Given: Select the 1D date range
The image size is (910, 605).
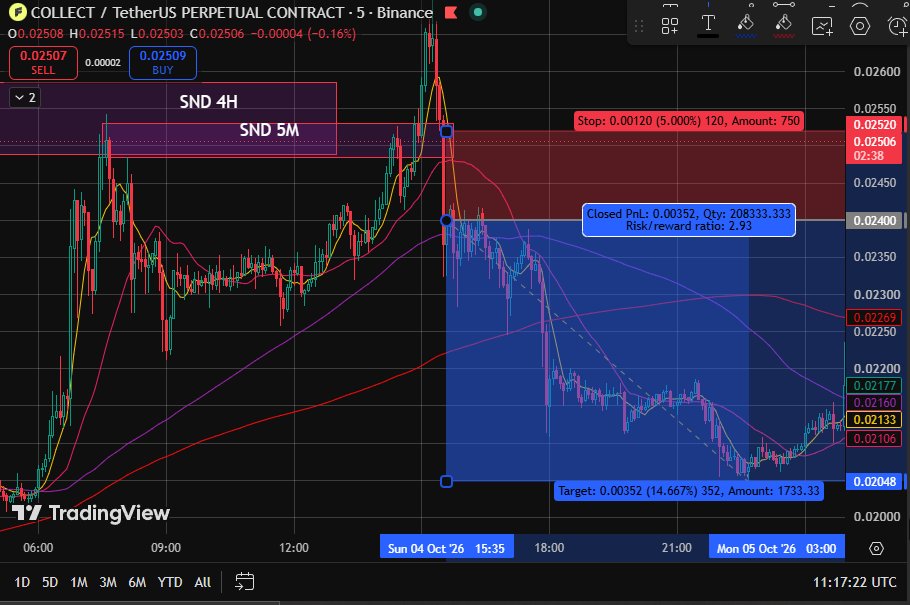Looking at the screenshot, I should [x=22, y=582].
